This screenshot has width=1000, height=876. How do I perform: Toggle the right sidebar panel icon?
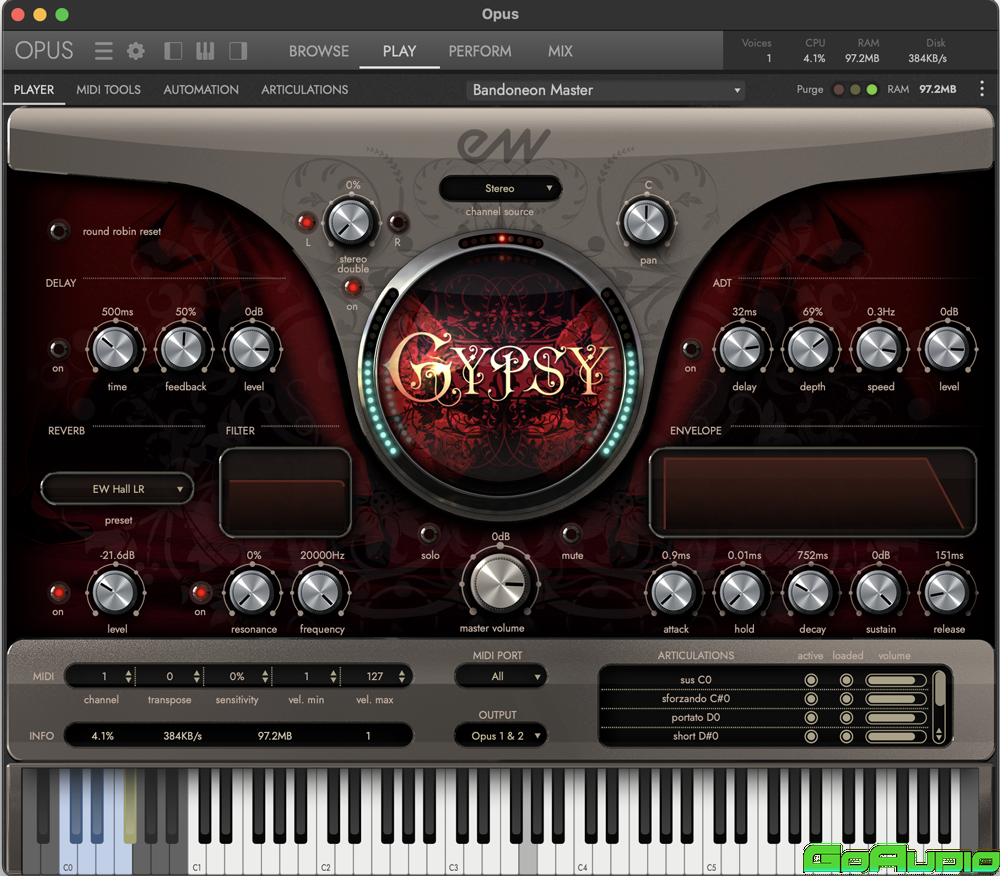tap(238, 51)
